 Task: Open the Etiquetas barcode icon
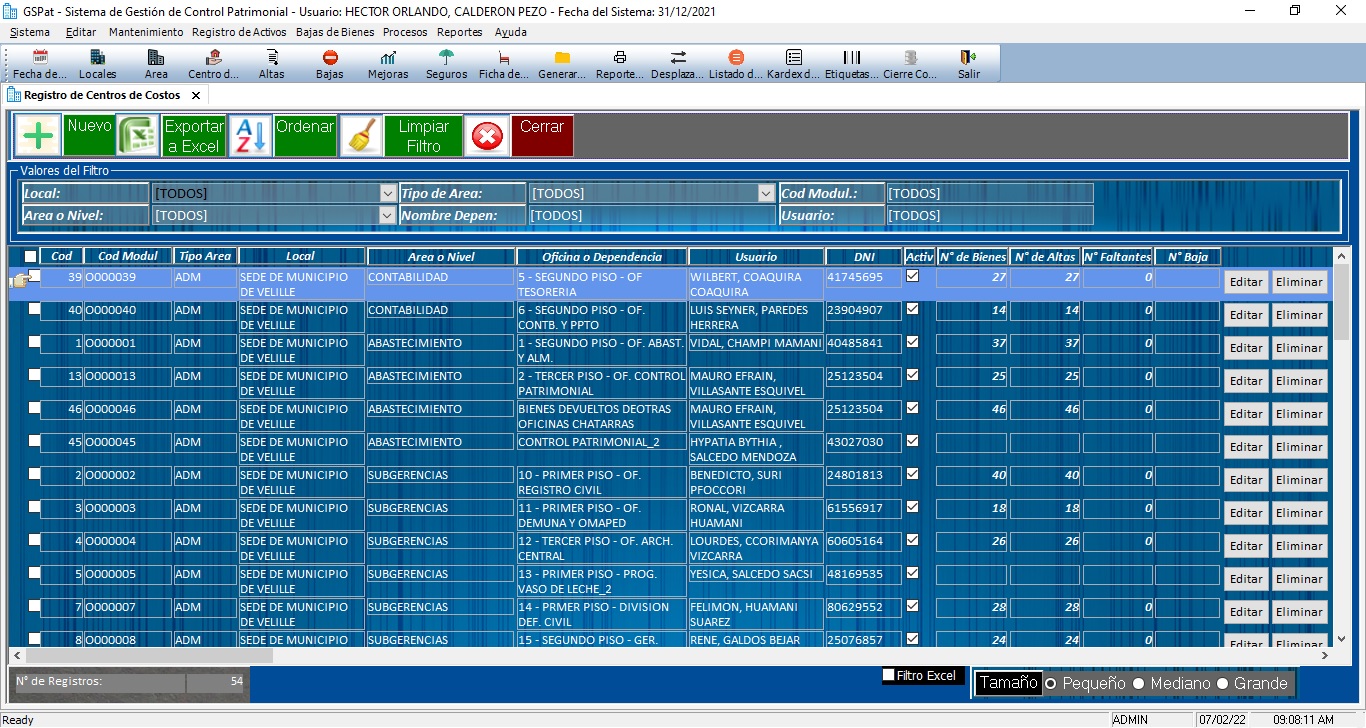click(852, 64)
